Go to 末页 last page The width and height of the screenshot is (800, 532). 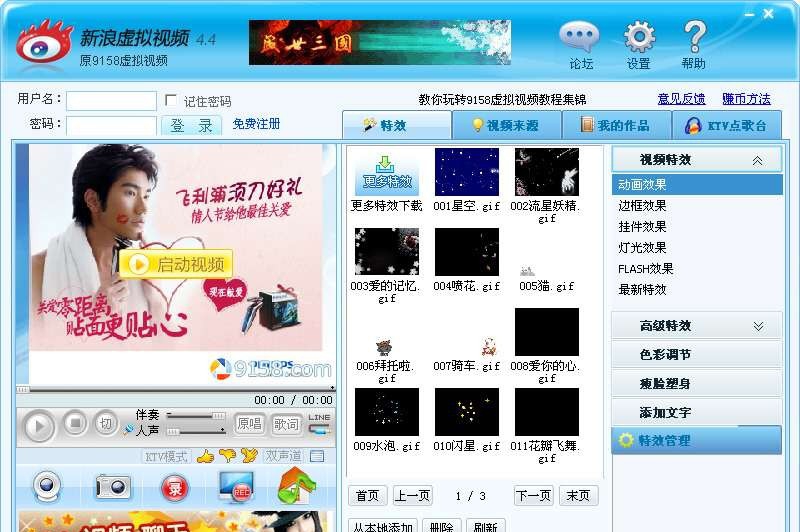tap(578, 496)
